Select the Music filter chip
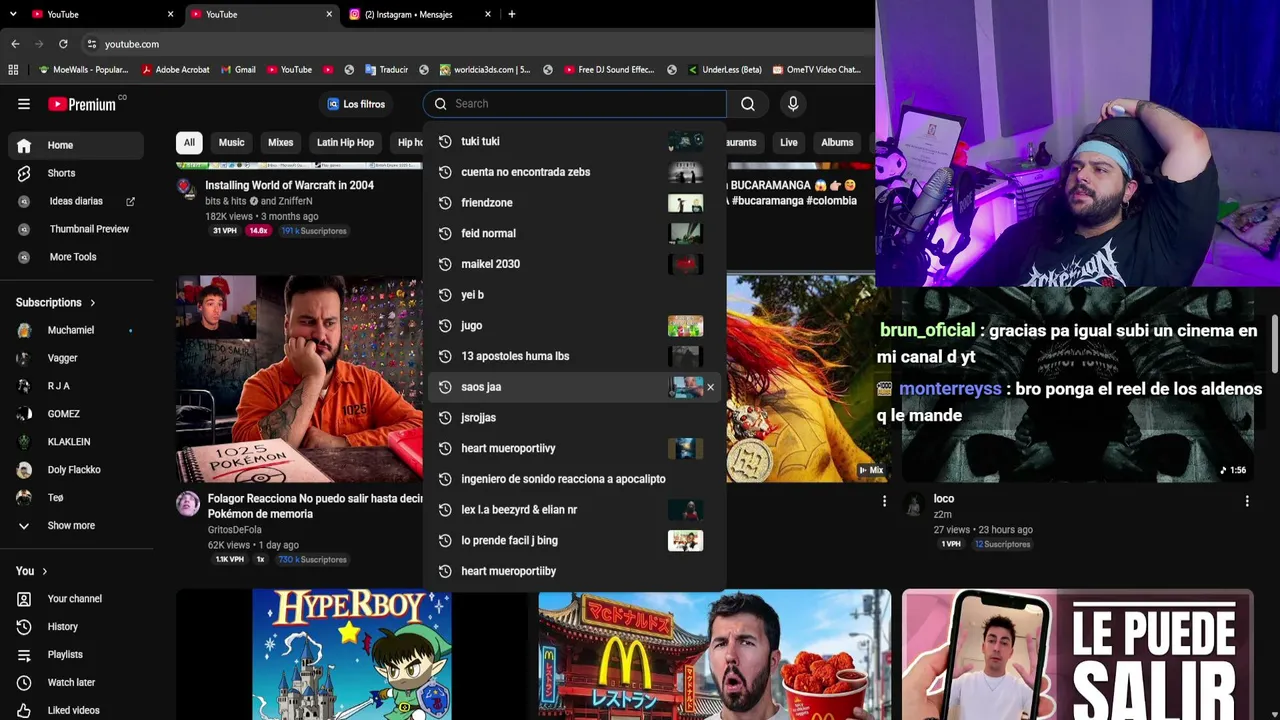This screenshot has height=720, width=1280. coord(231,142)
